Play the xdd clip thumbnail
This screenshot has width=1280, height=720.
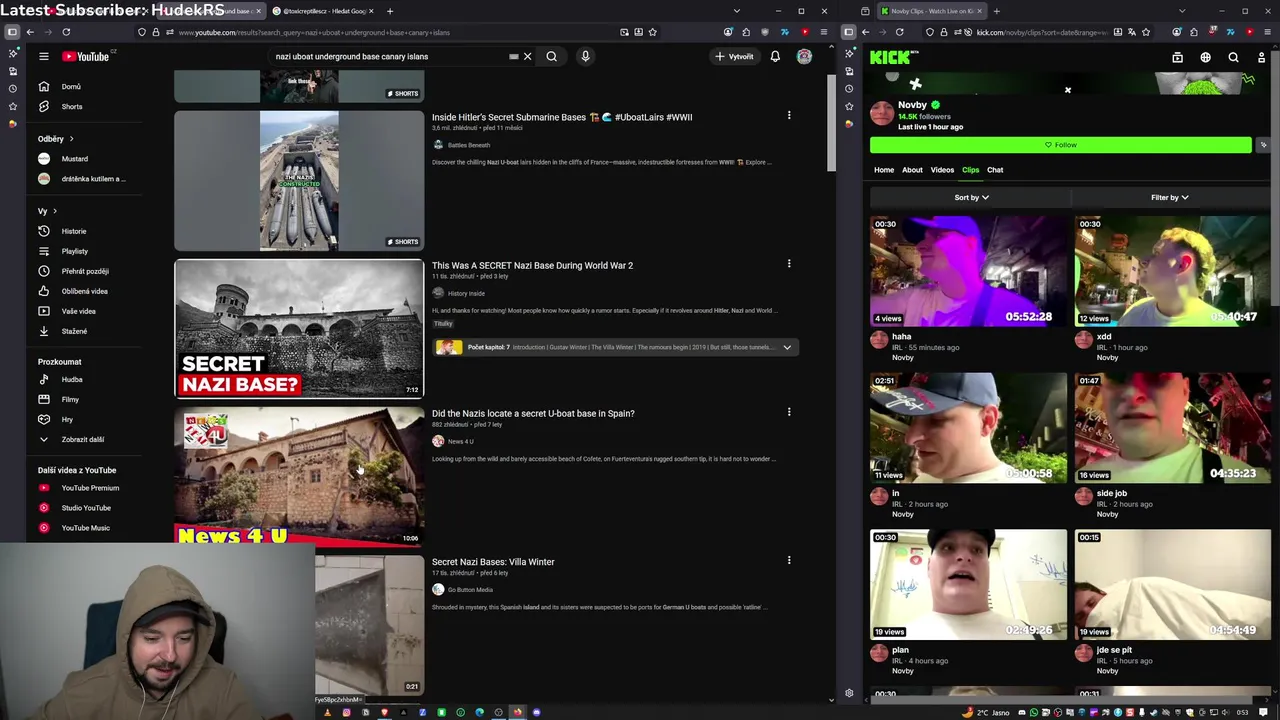coord(1172,271)
